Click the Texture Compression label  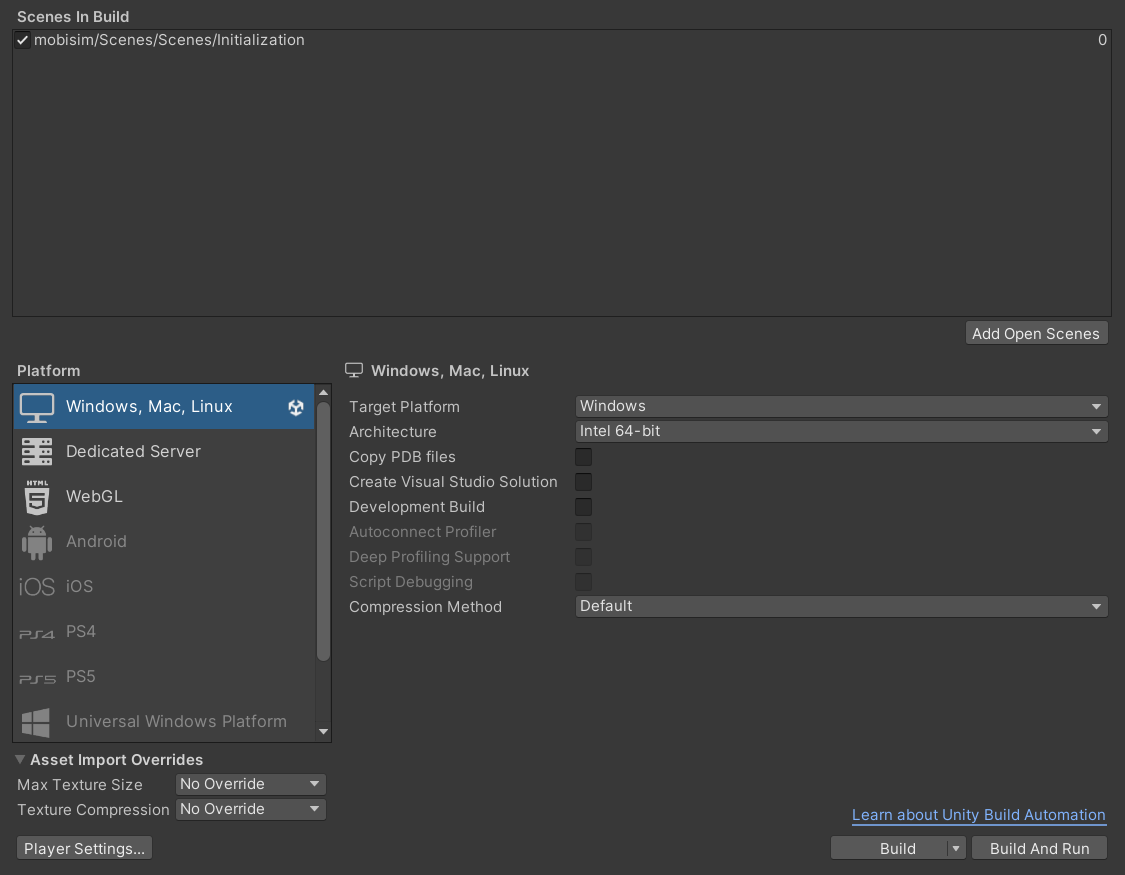pyautogui.click(x=93, y=810)
